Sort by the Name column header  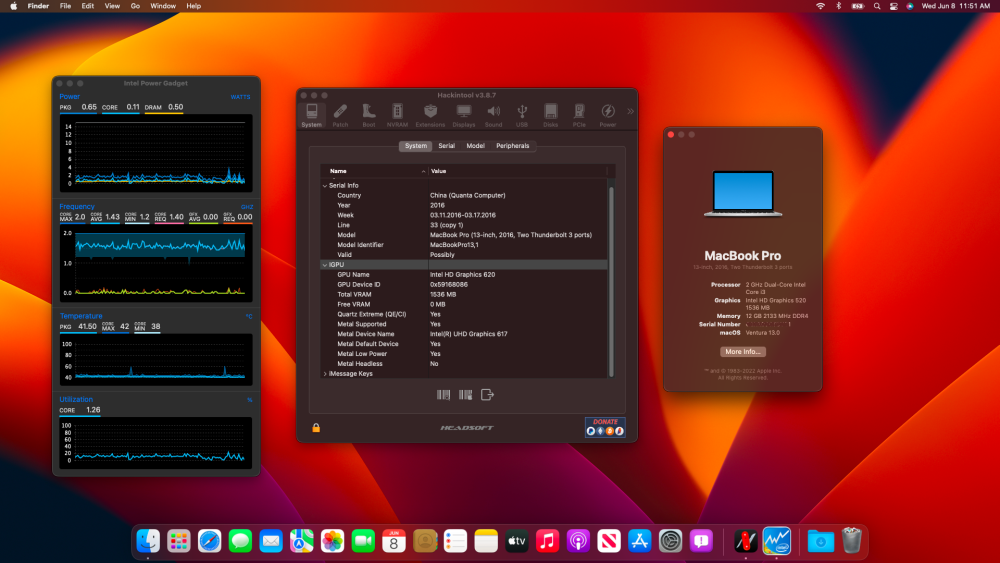tap(374, 171)
